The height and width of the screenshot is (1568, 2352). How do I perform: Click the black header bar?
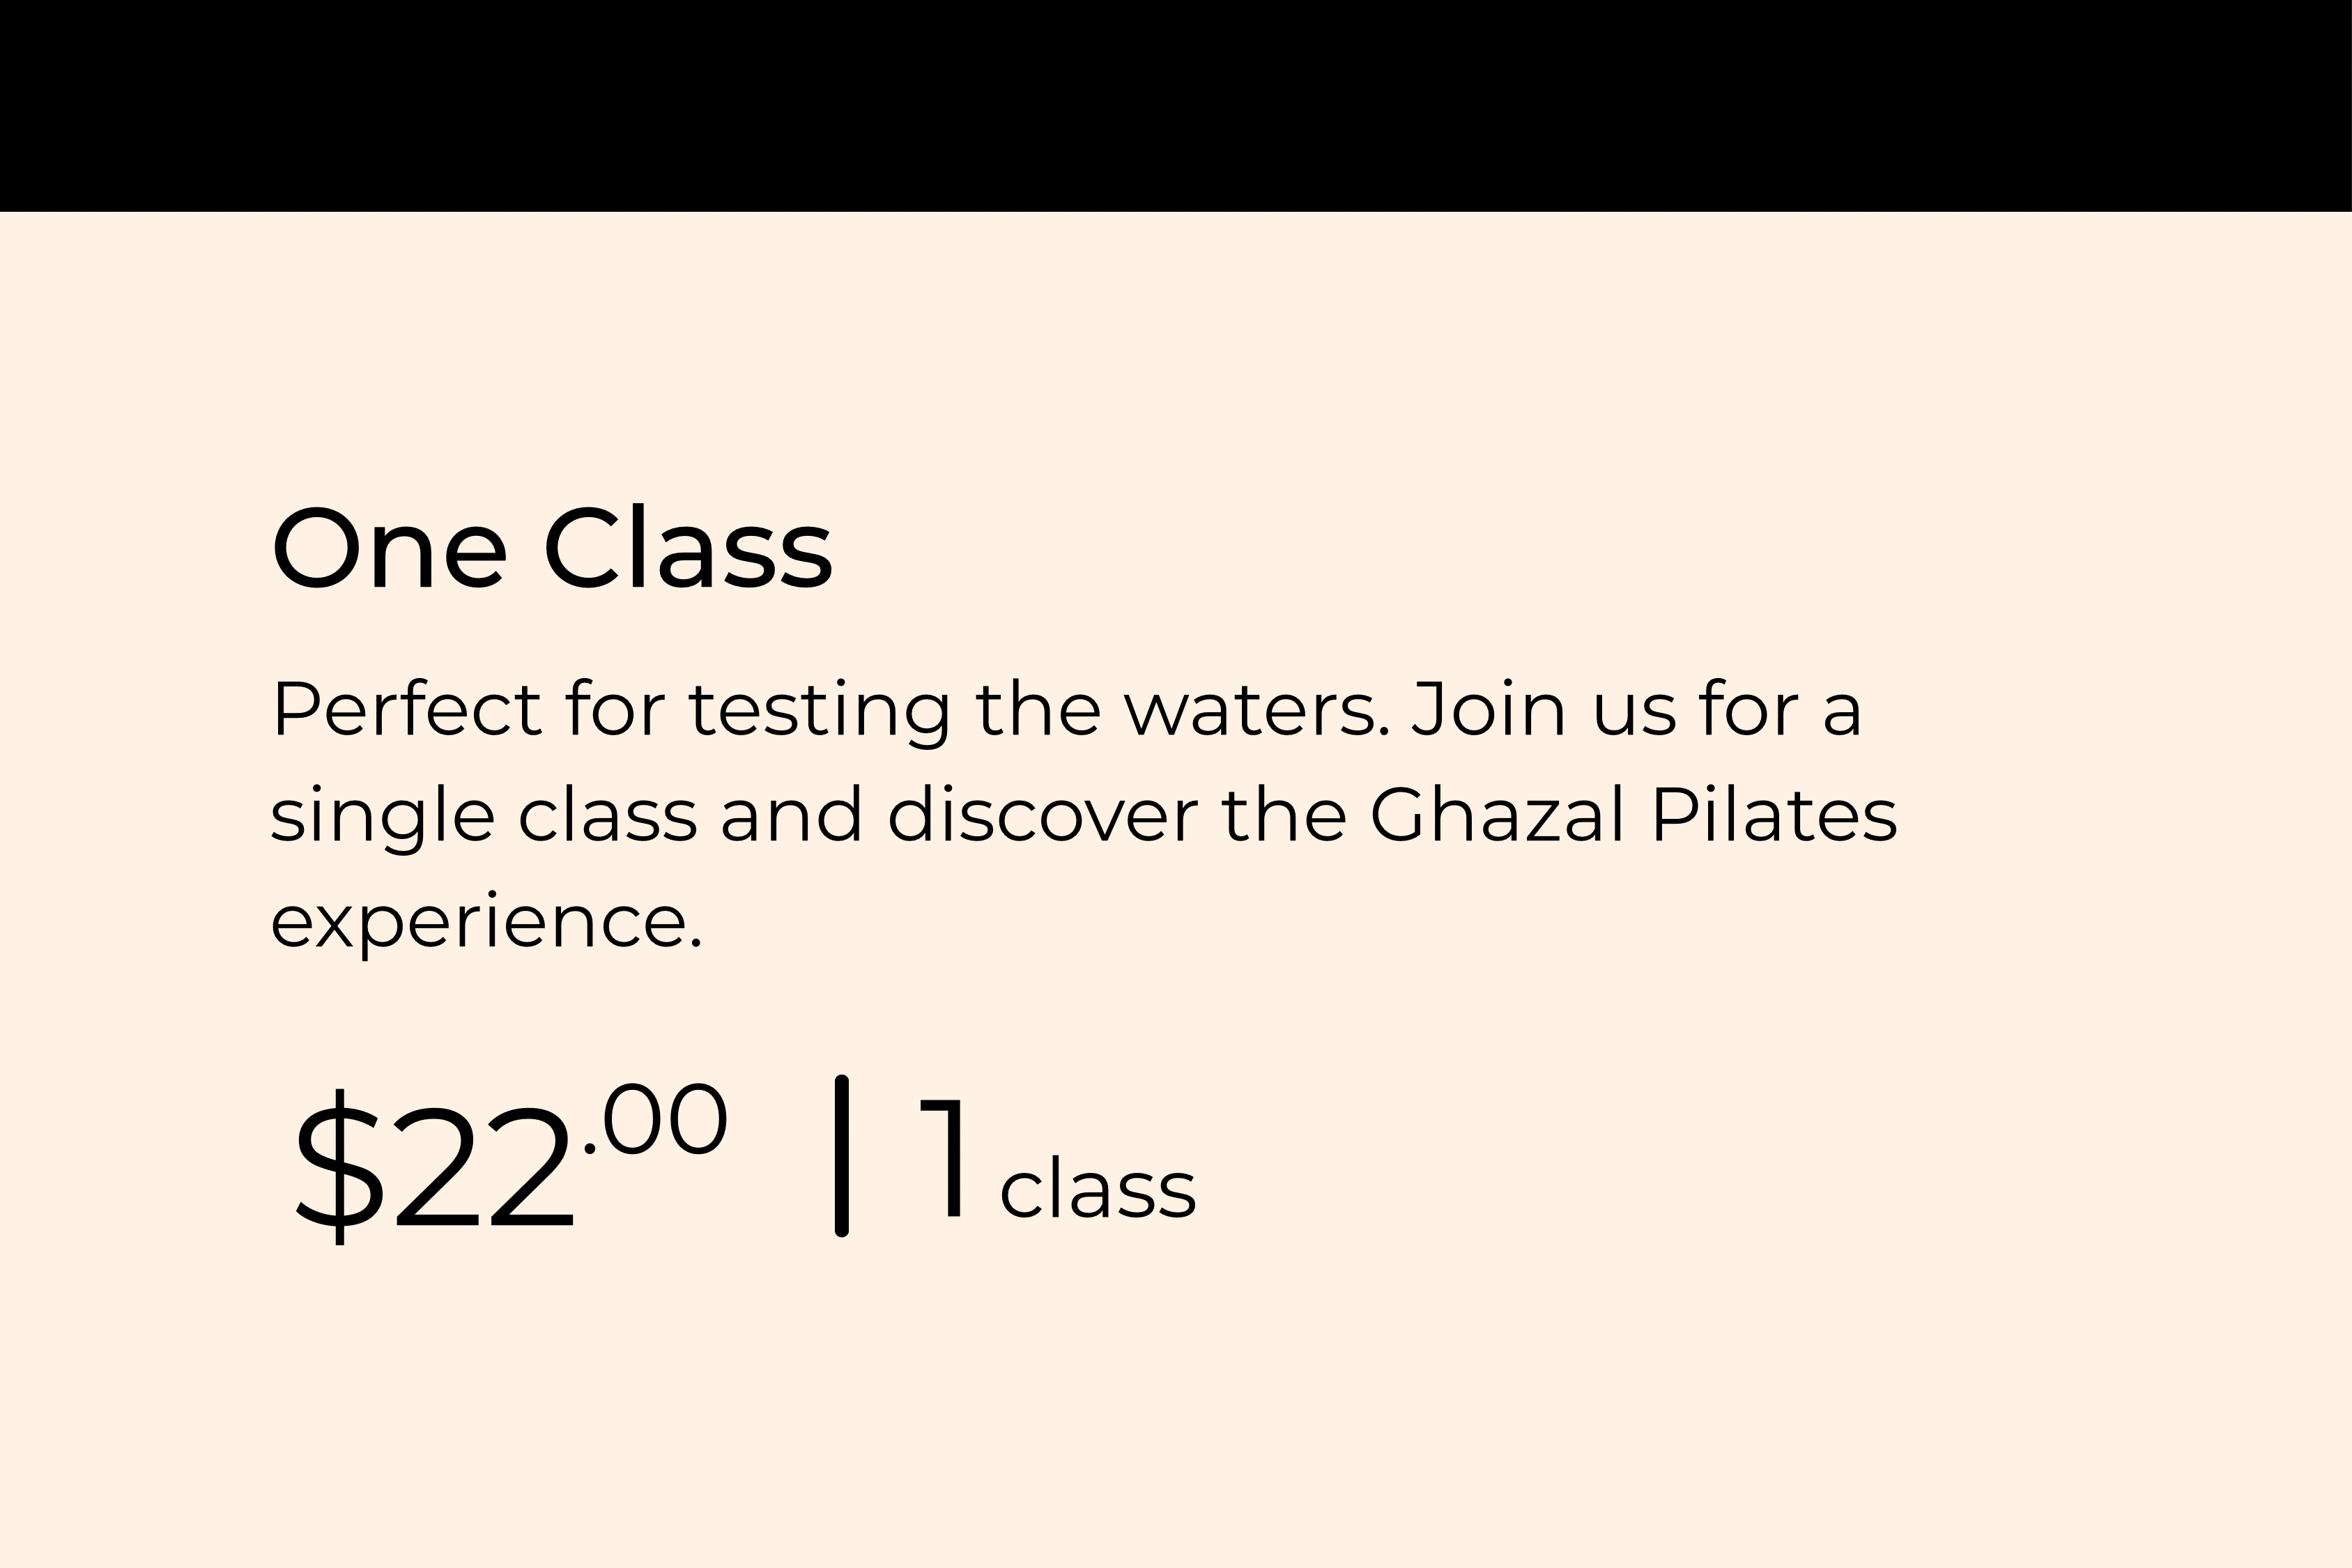1176,105
